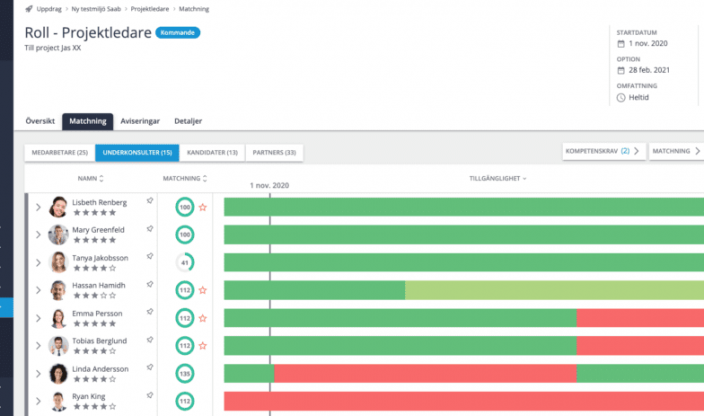Click the pin icon beside Lisbeth Renberg
The width and height of the screenshot is (704, 416).
point(150,201)
